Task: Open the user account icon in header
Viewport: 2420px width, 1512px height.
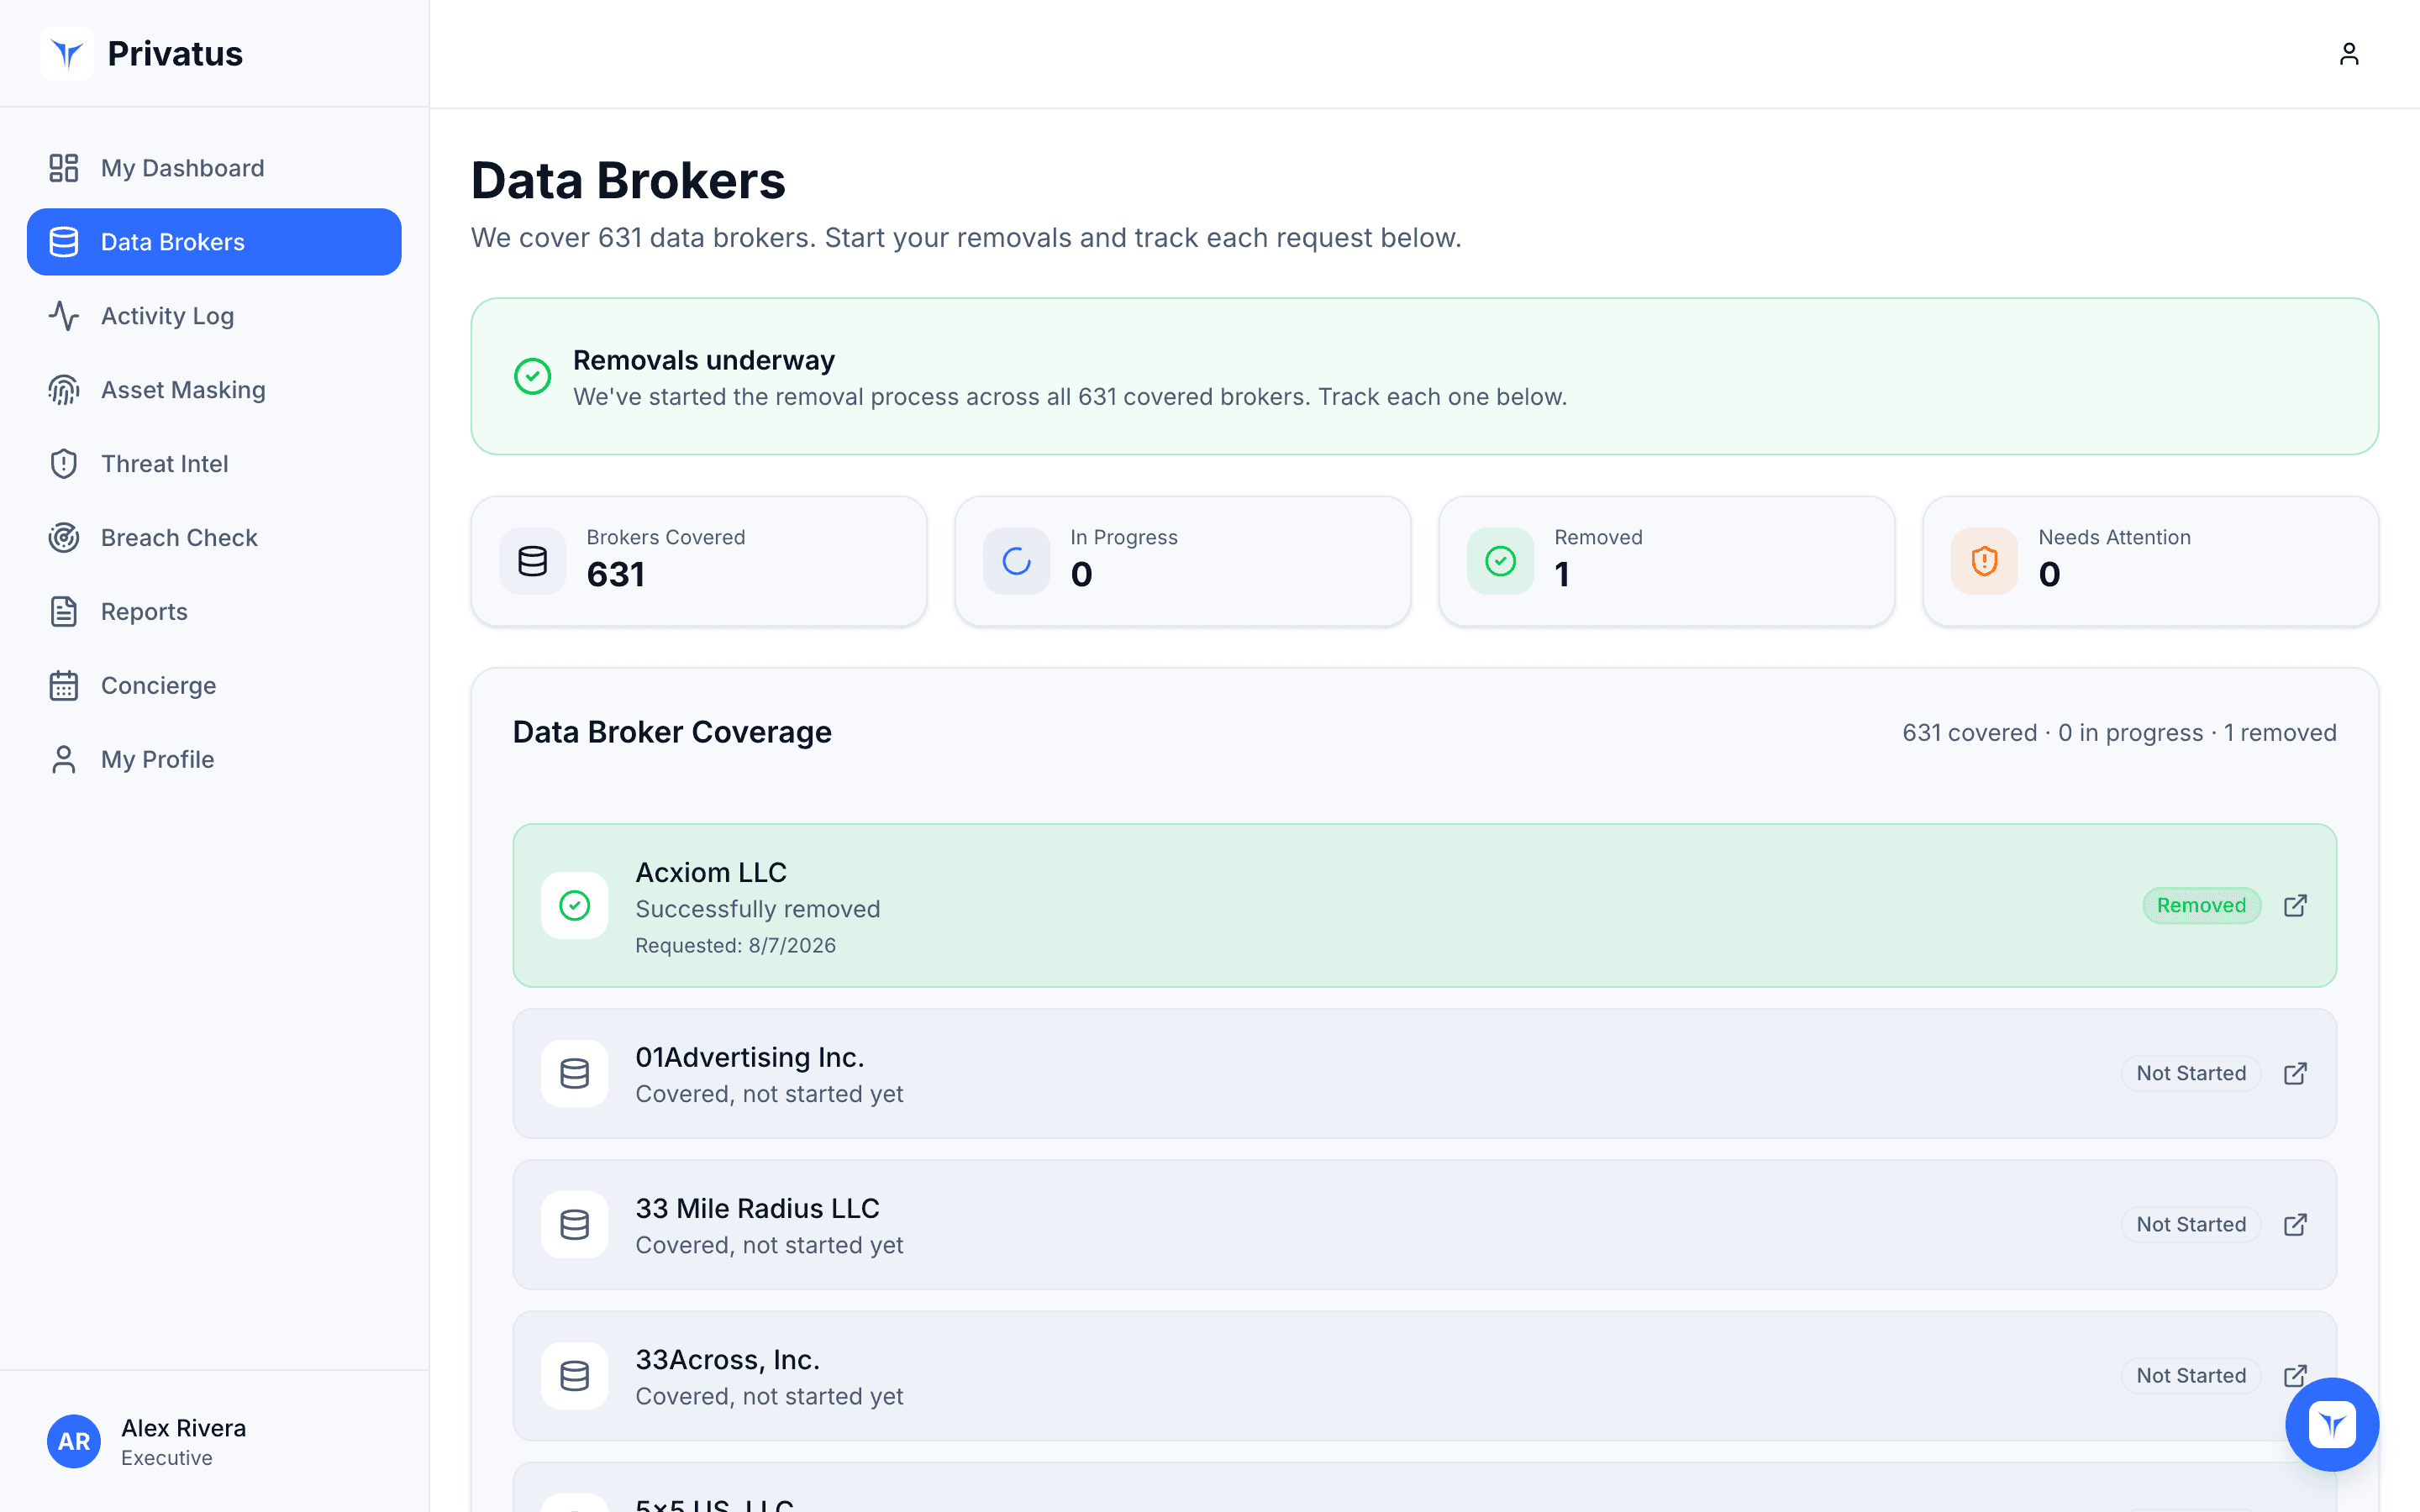Action: point(2349,54)
